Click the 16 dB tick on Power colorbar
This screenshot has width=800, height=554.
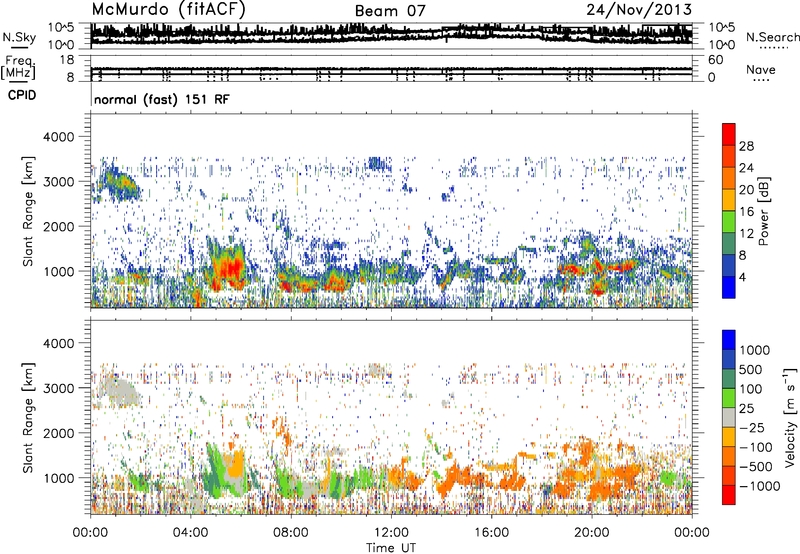click(746, 212)
